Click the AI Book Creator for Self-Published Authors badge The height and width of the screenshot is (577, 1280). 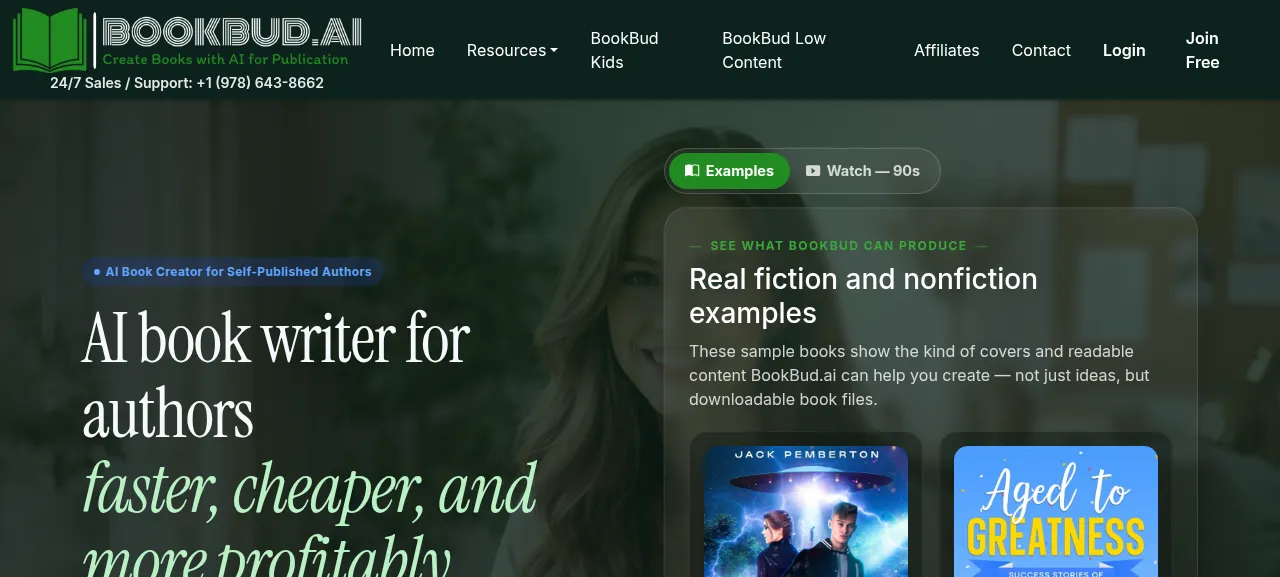tap(232, 272)
